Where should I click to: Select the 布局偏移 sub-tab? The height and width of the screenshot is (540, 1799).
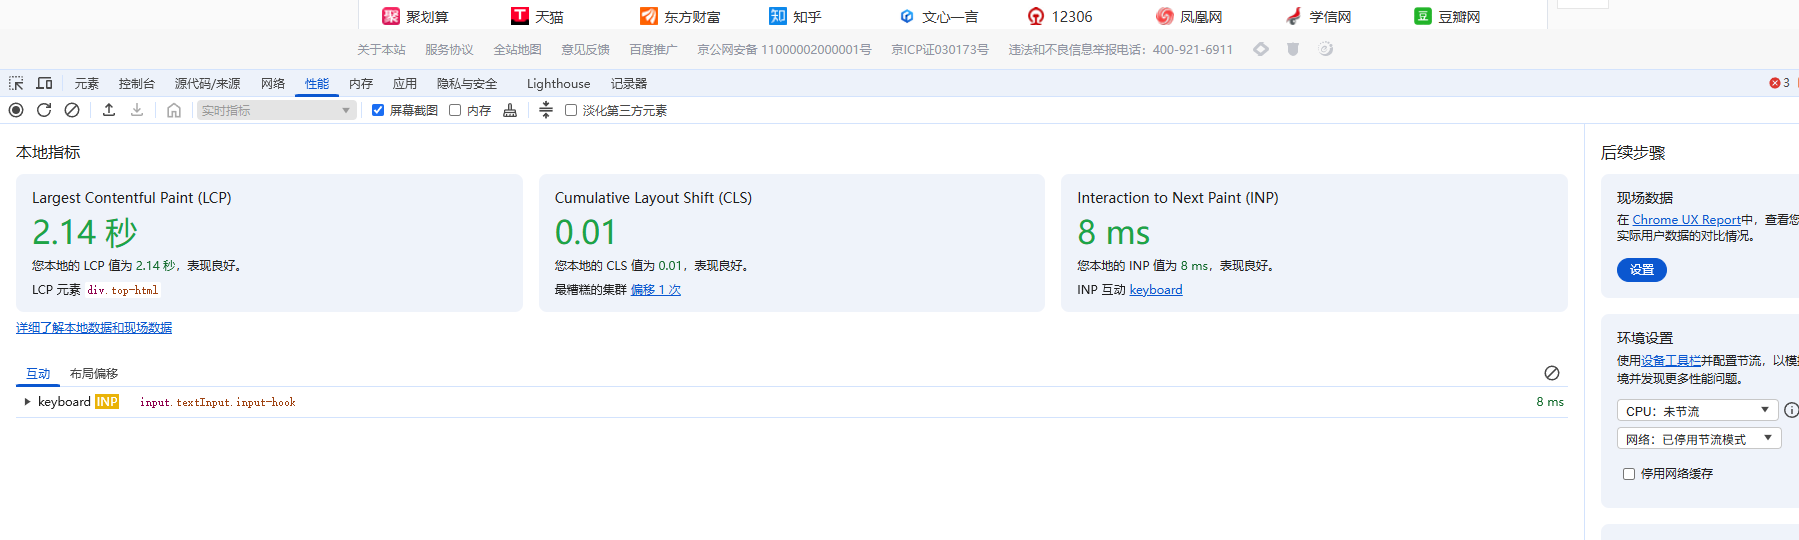[x=94, y=373]
